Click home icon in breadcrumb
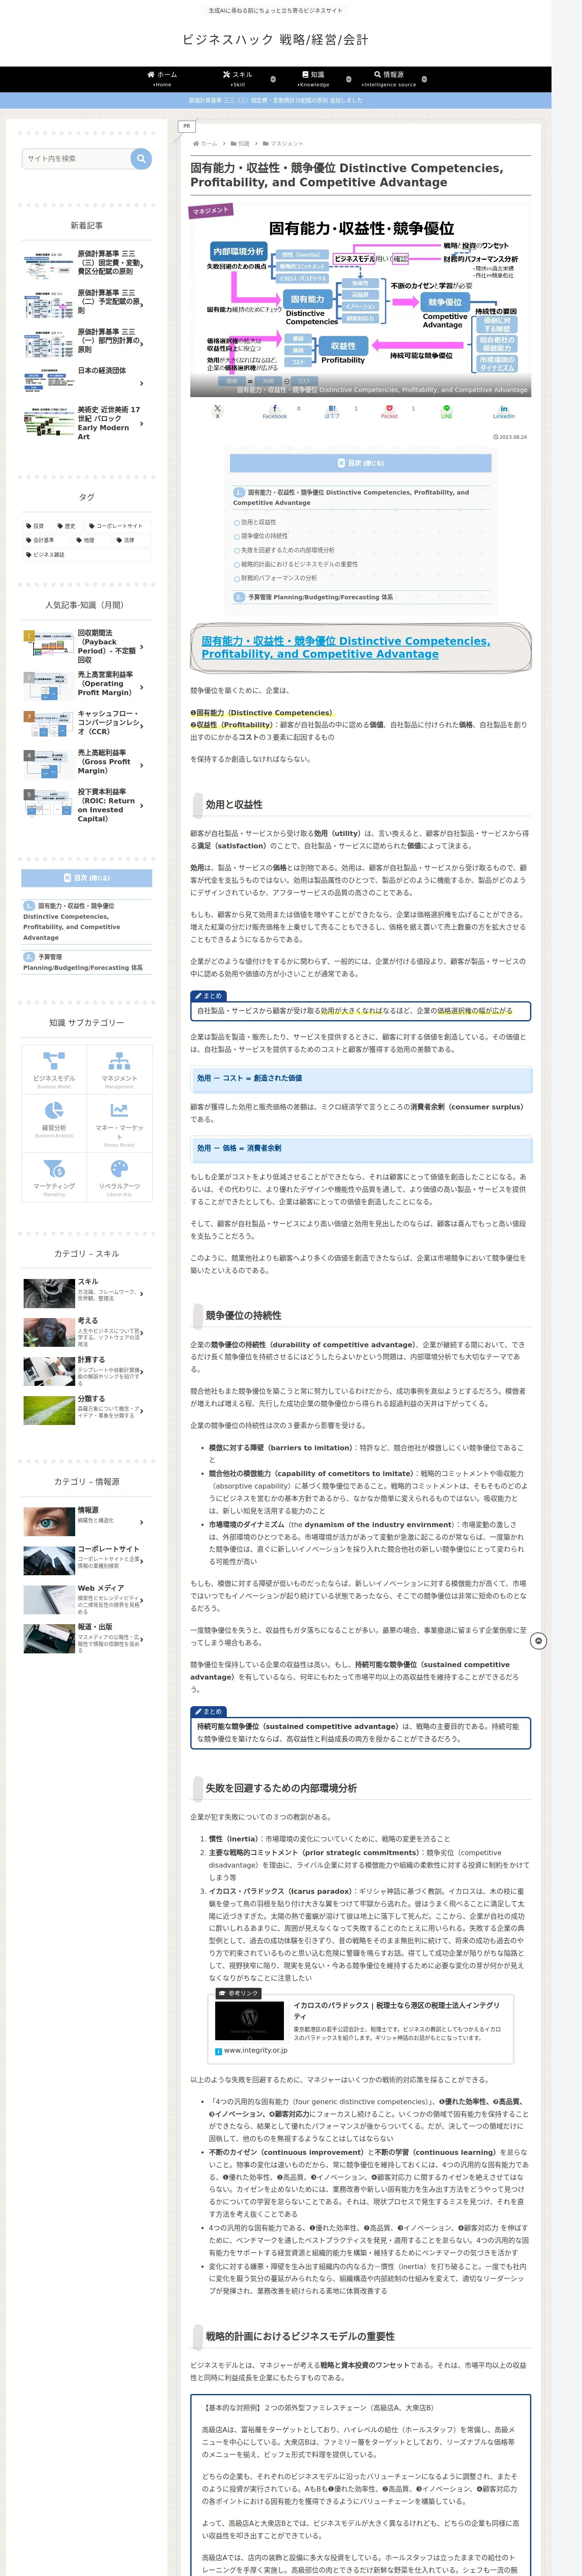This screenshot has height=2576, width=582. [x=195, y=144]
